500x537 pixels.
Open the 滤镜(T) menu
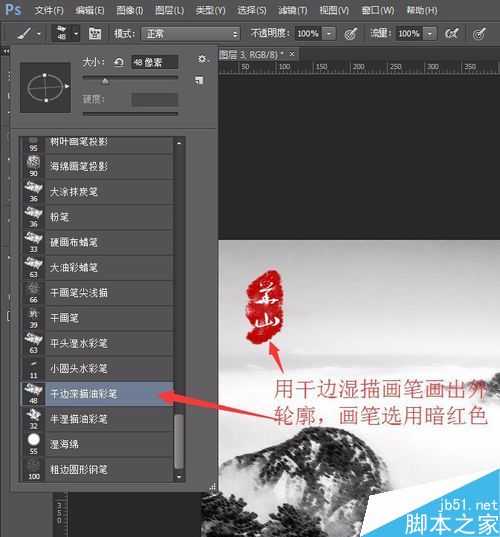(293, 11)
